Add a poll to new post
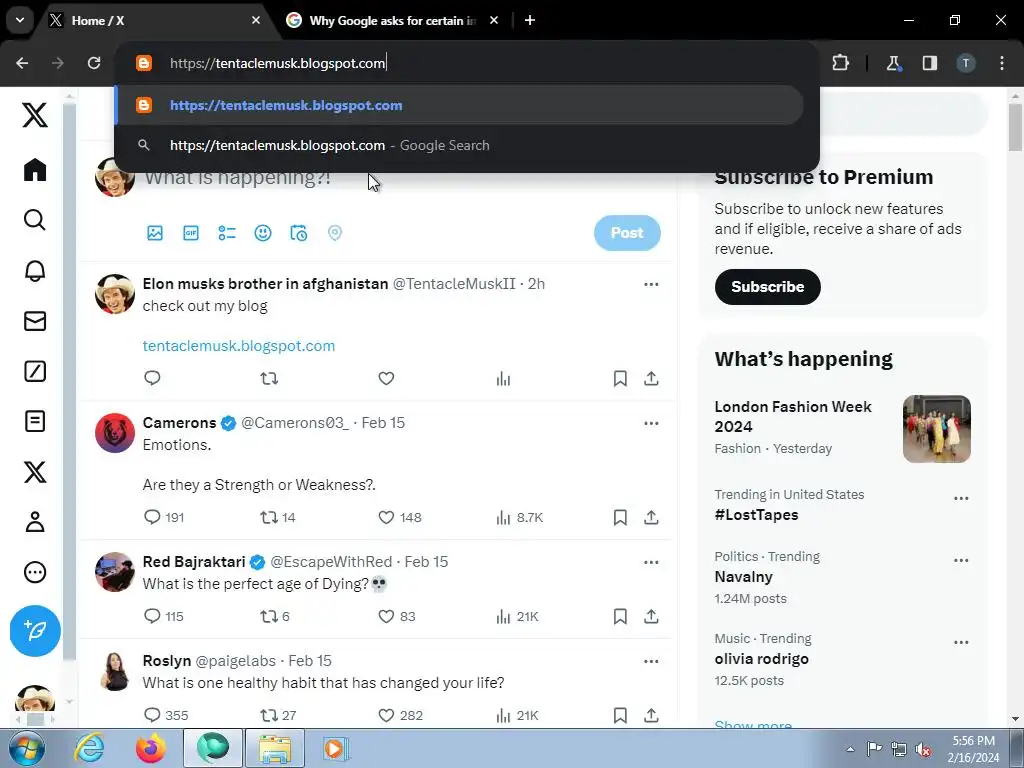The width and height of the screenshot is (1024, 768). click(227, 233)
